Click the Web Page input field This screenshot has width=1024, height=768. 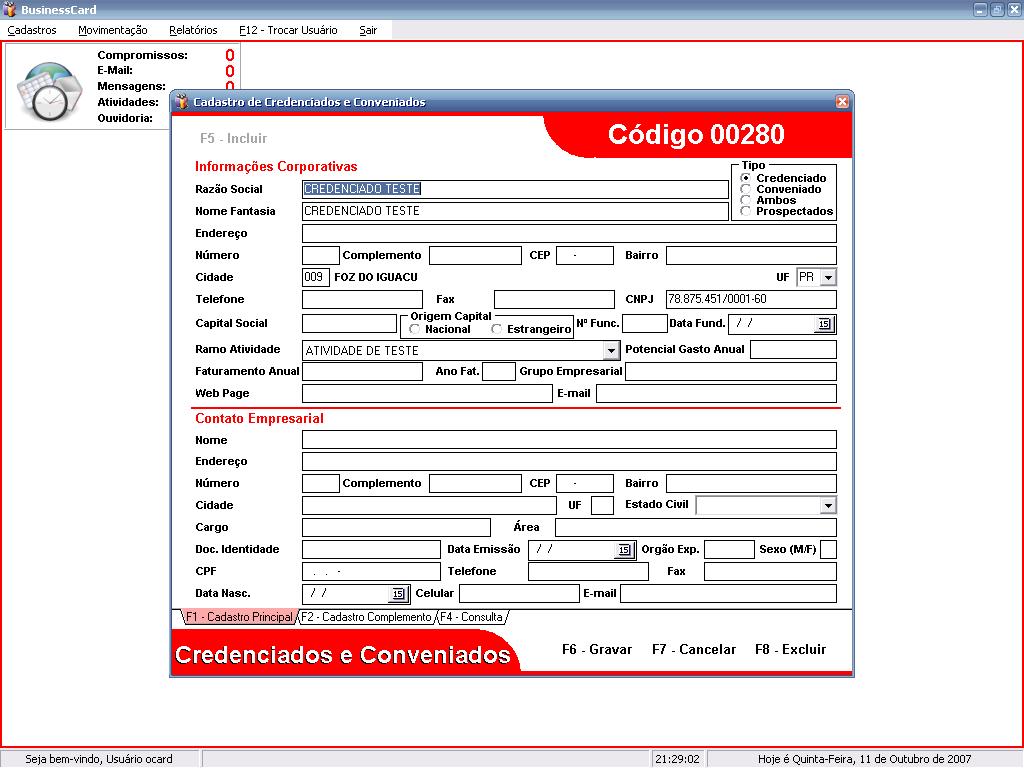tap(427, 394)
